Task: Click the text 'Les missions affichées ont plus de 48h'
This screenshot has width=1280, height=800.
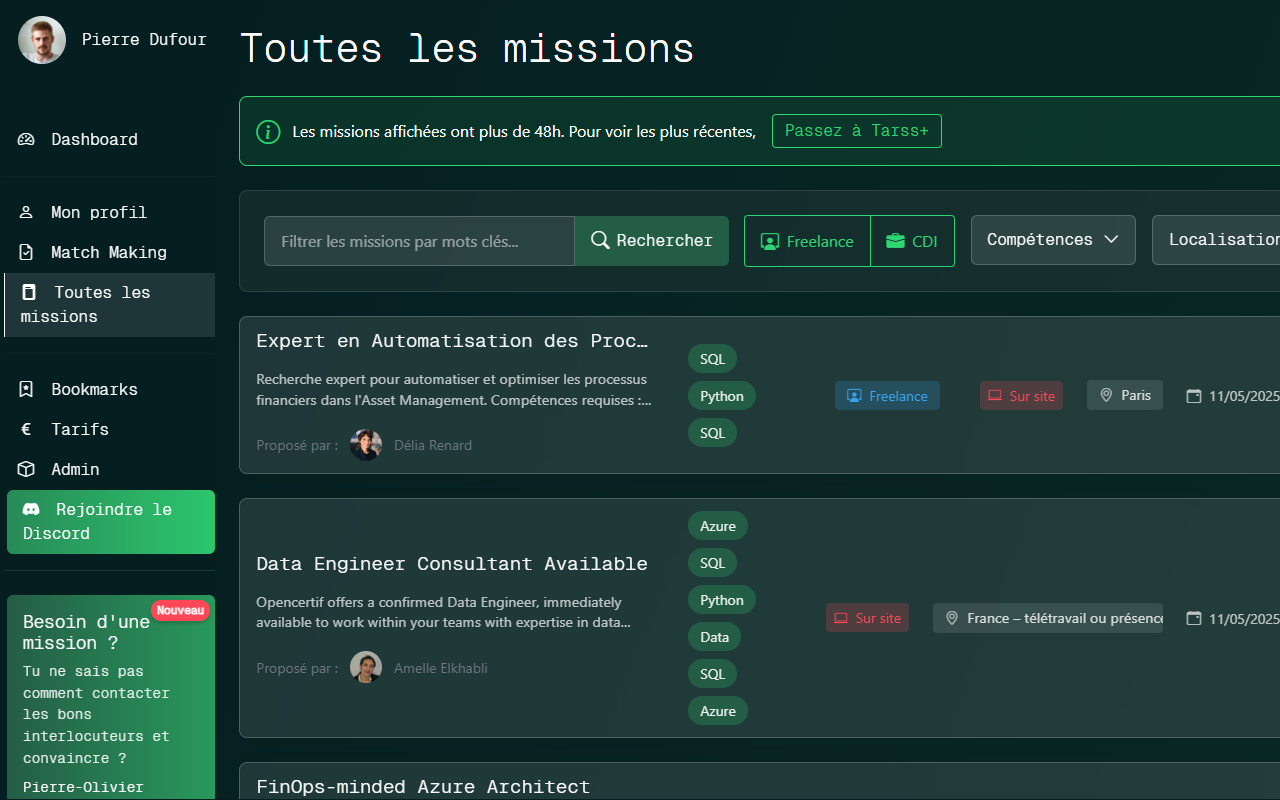Action: (x=430, y=131)
